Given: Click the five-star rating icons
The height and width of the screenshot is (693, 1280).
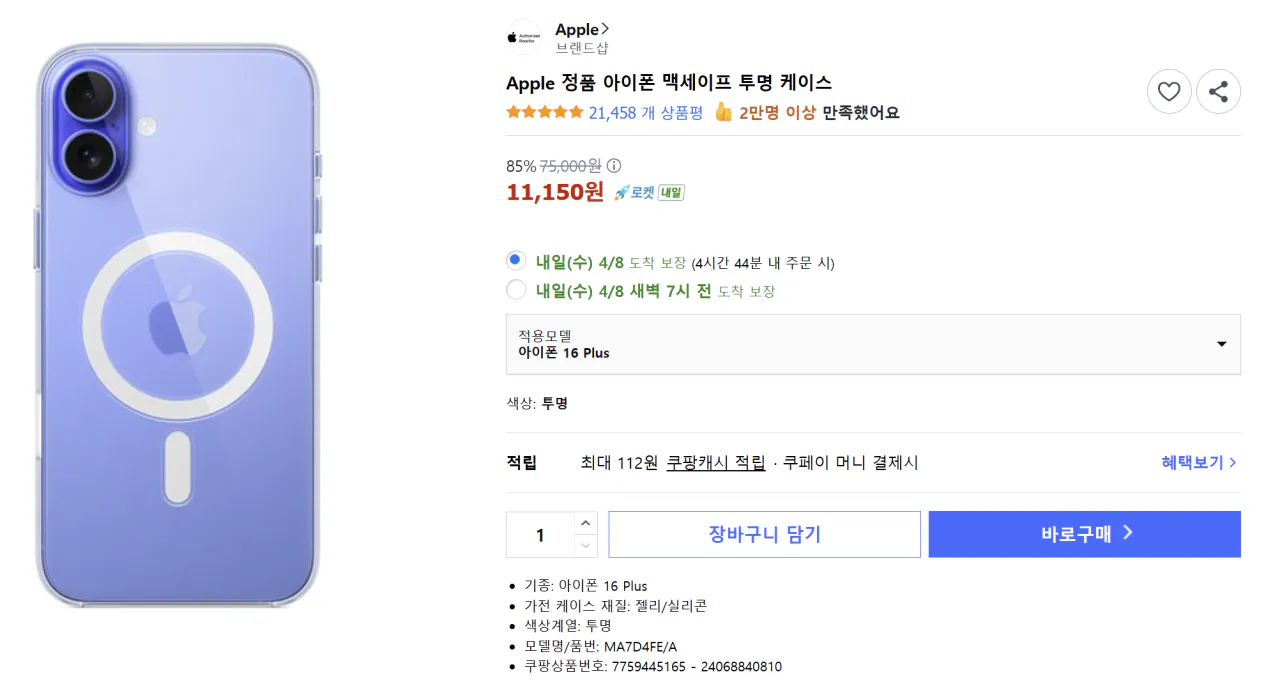Looking at the screenshot, I should pos(544,113).
